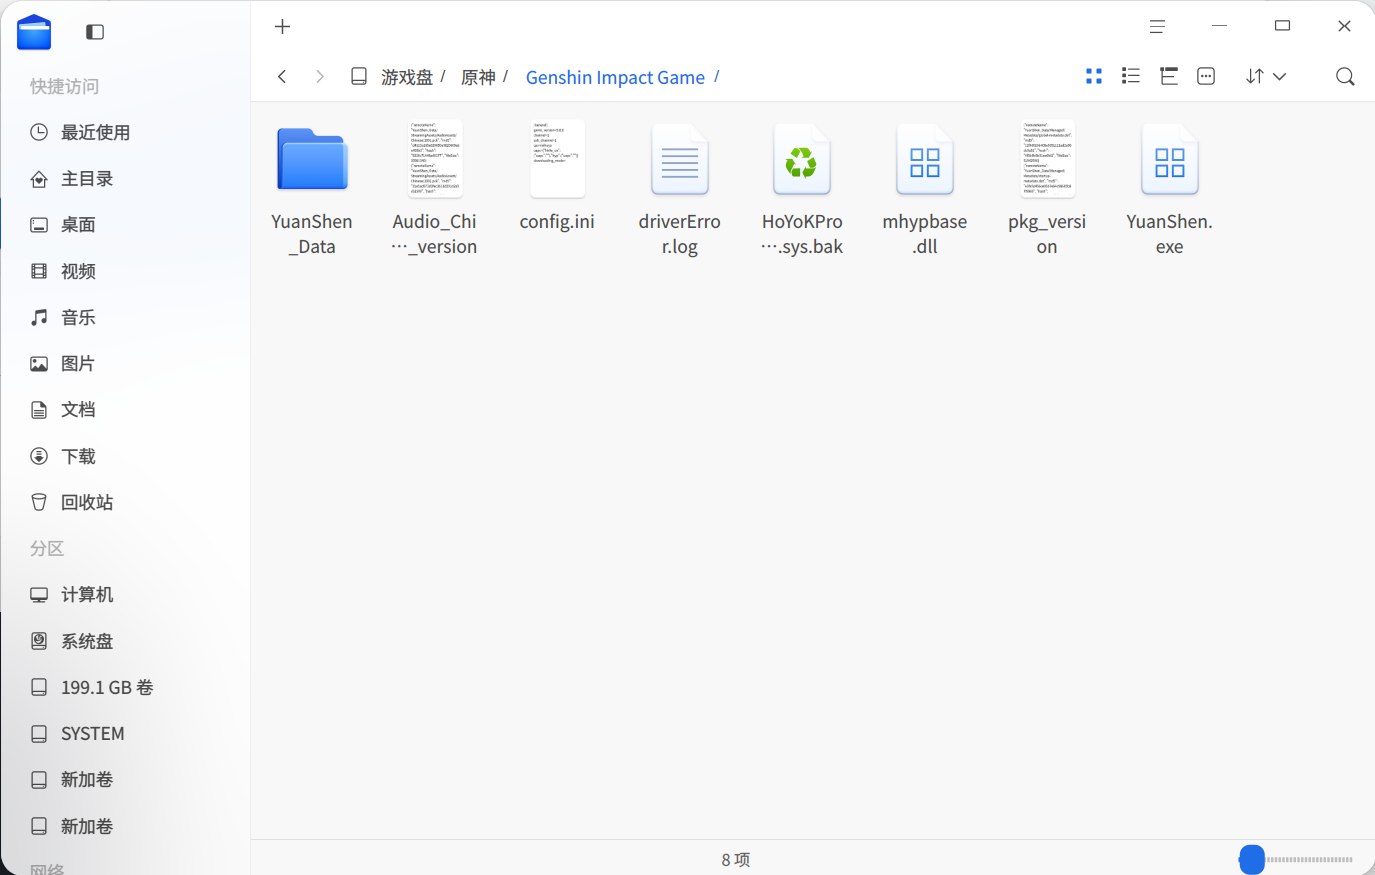Open the view options button

click(1206, 76)
